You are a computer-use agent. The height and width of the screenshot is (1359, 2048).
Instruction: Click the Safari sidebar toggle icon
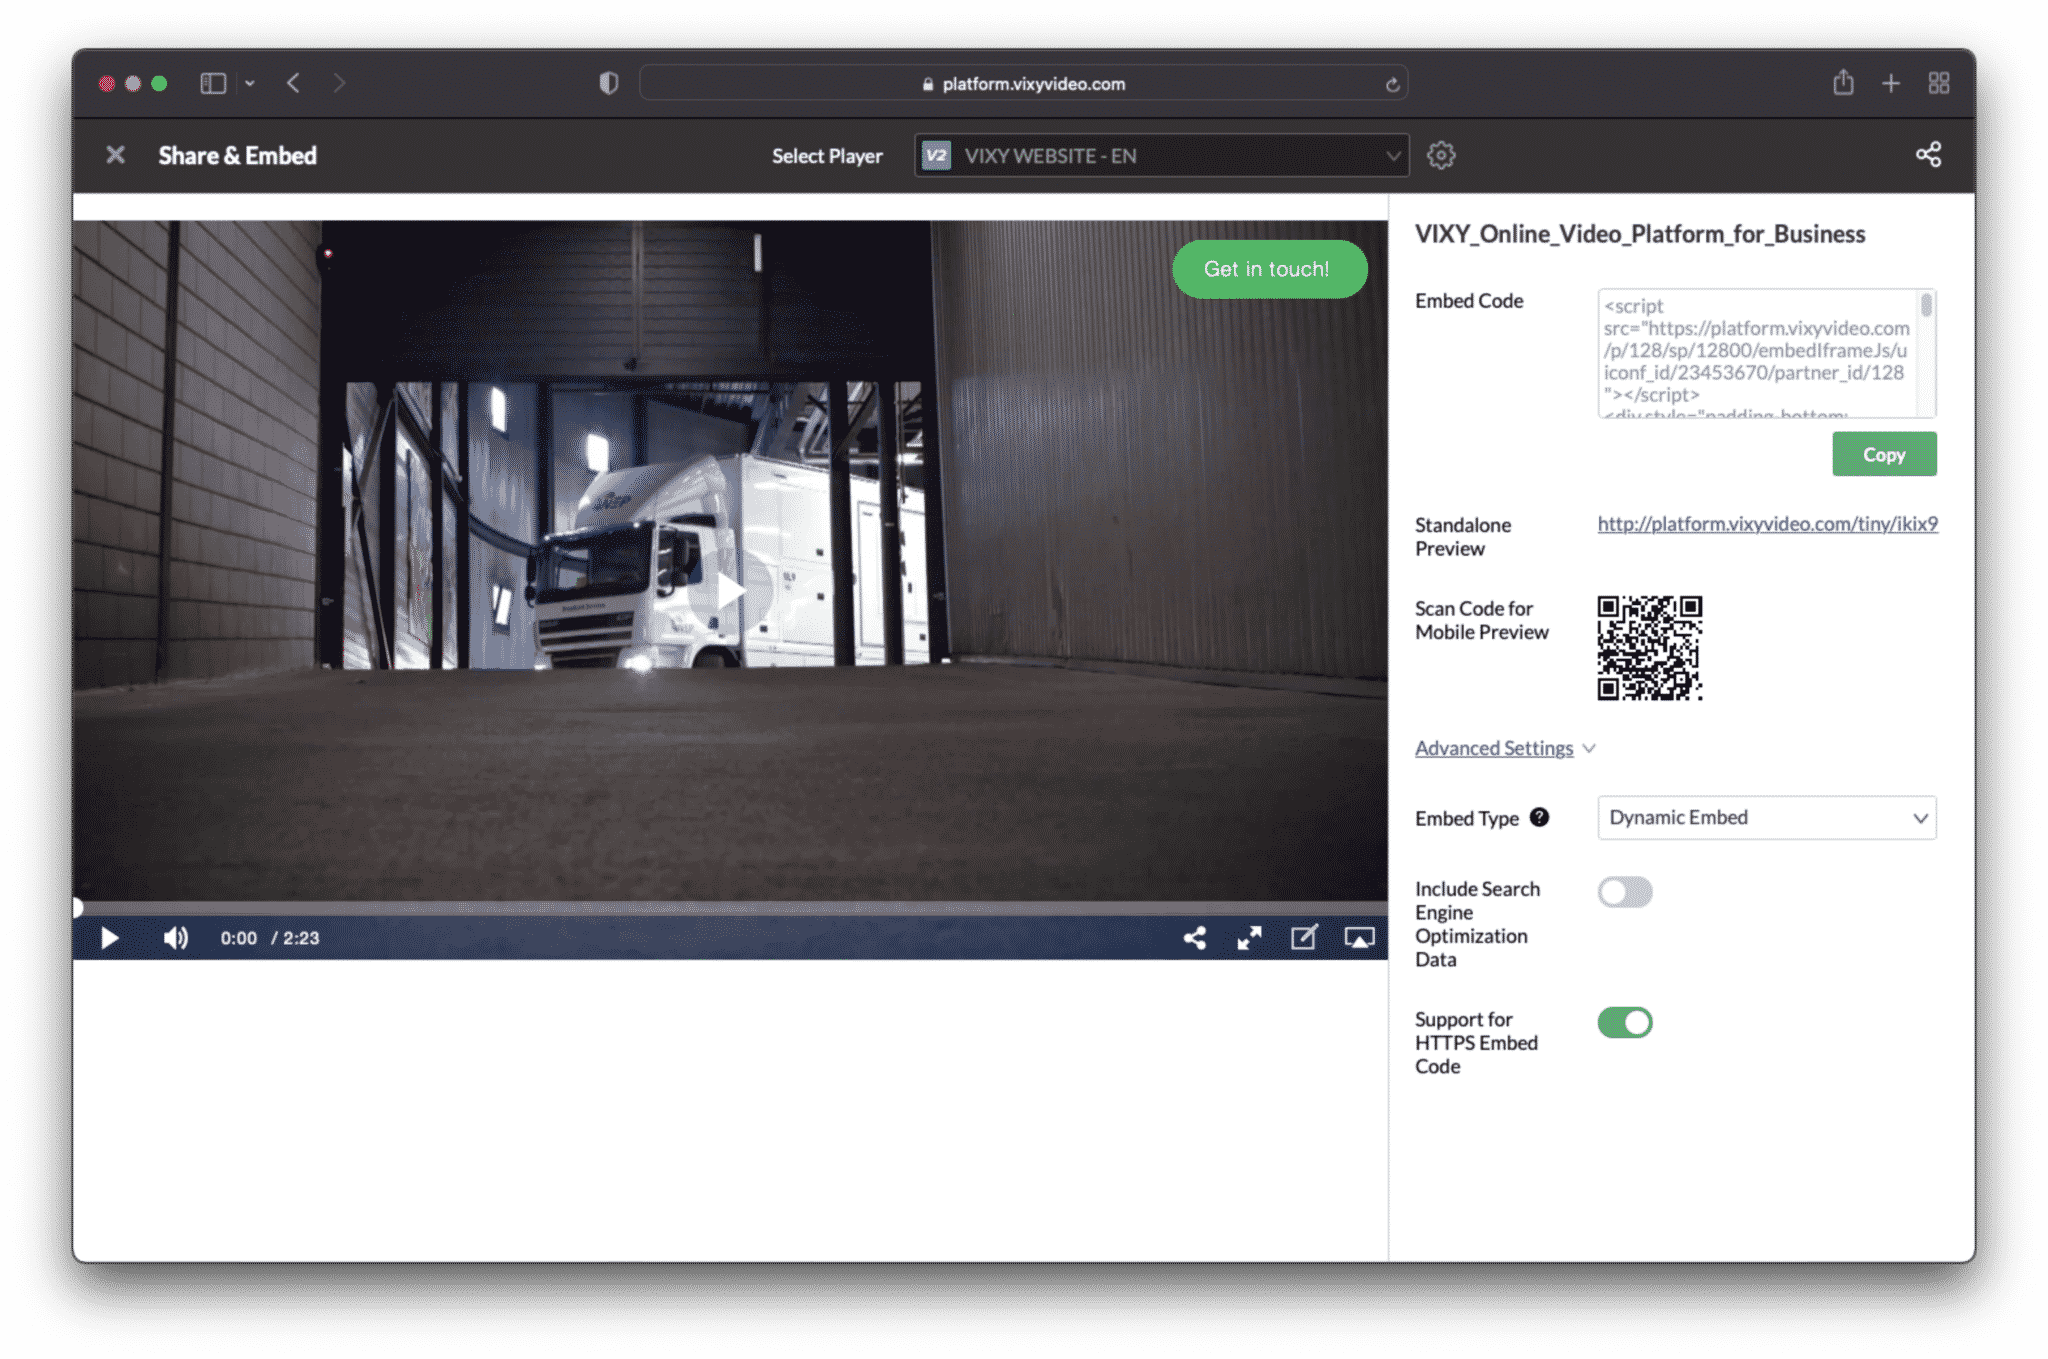pos(213,83)
